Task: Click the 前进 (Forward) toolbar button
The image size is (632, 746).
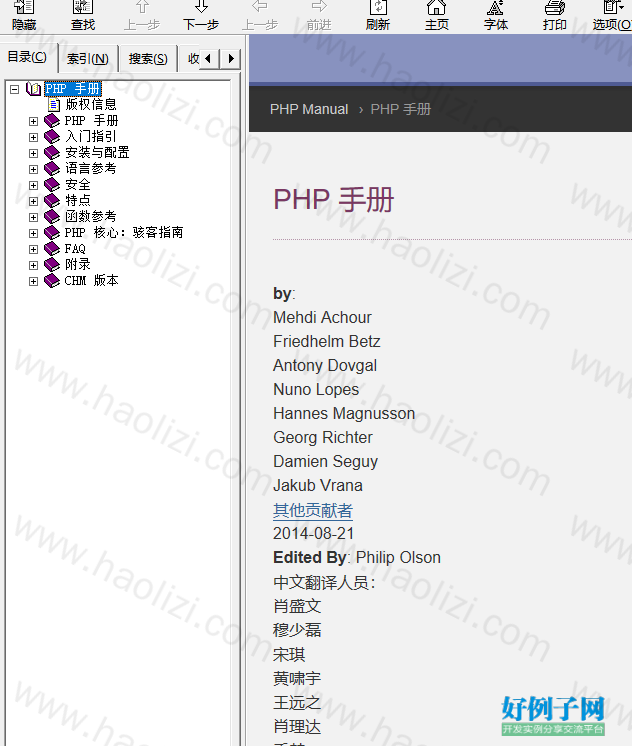Action: pos(319,15)
